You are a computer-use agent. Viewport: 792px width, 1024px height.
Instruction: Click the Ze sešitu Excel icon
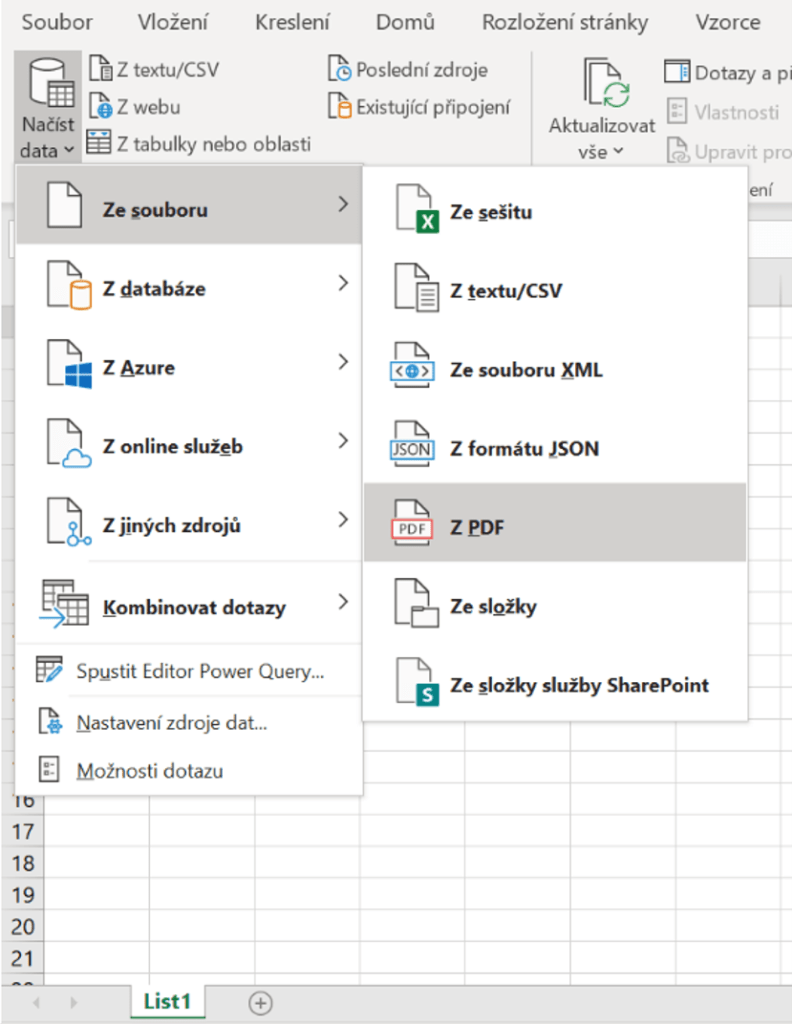[x=412, y=211]
